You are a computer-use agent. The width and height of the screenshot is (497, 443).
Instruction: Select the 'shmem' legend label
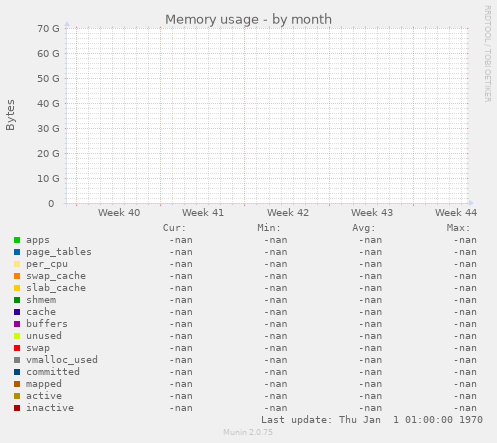(x=41, y=300)
